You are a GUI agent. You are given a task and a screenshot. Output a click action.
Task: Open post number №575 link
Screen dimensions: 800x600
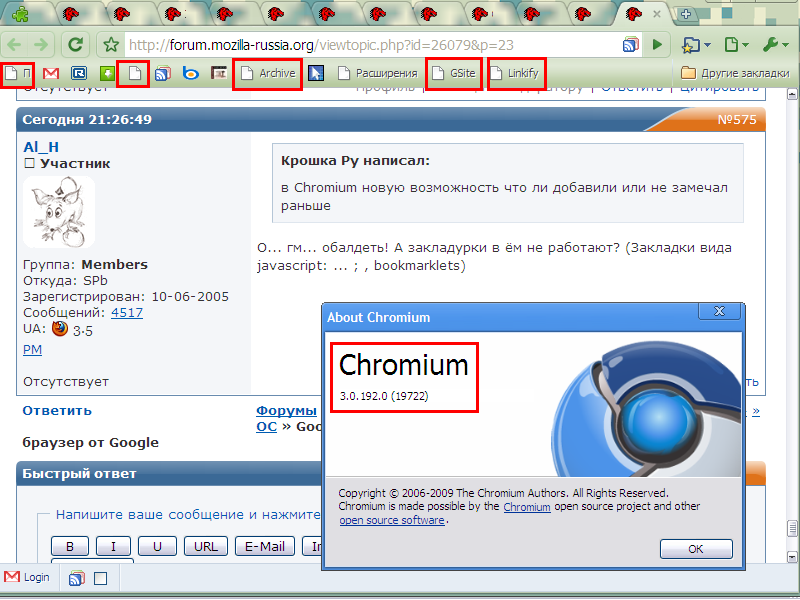click(737, 119)
